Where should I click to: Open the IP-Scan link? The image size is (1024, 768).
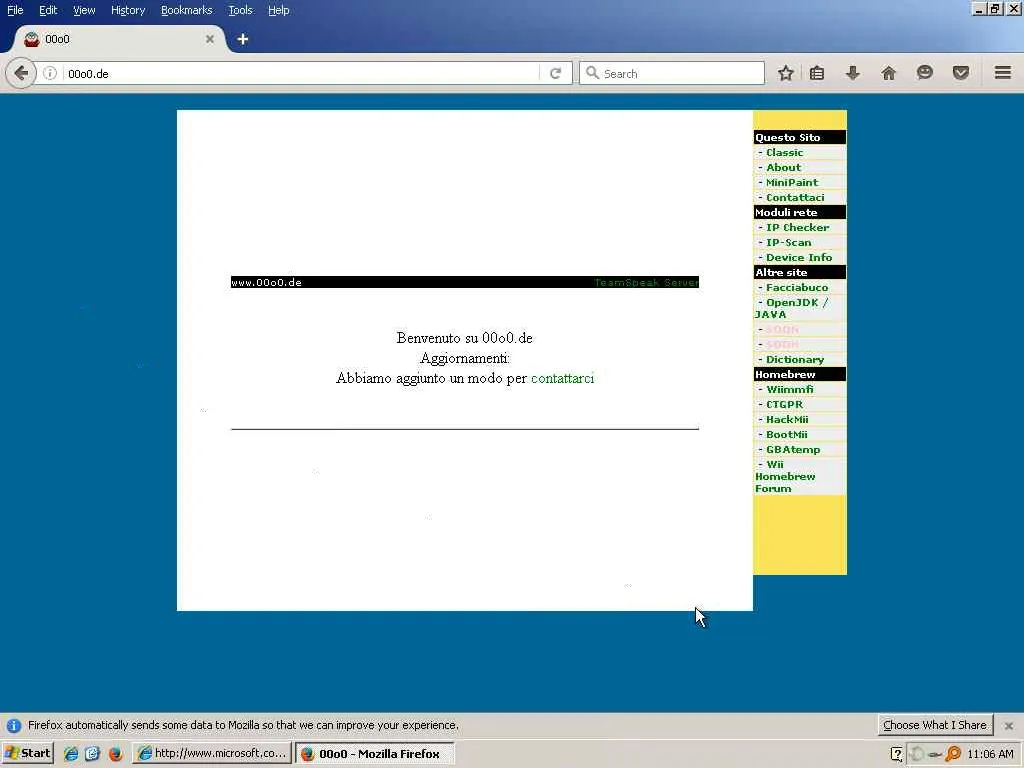[788, 242]
